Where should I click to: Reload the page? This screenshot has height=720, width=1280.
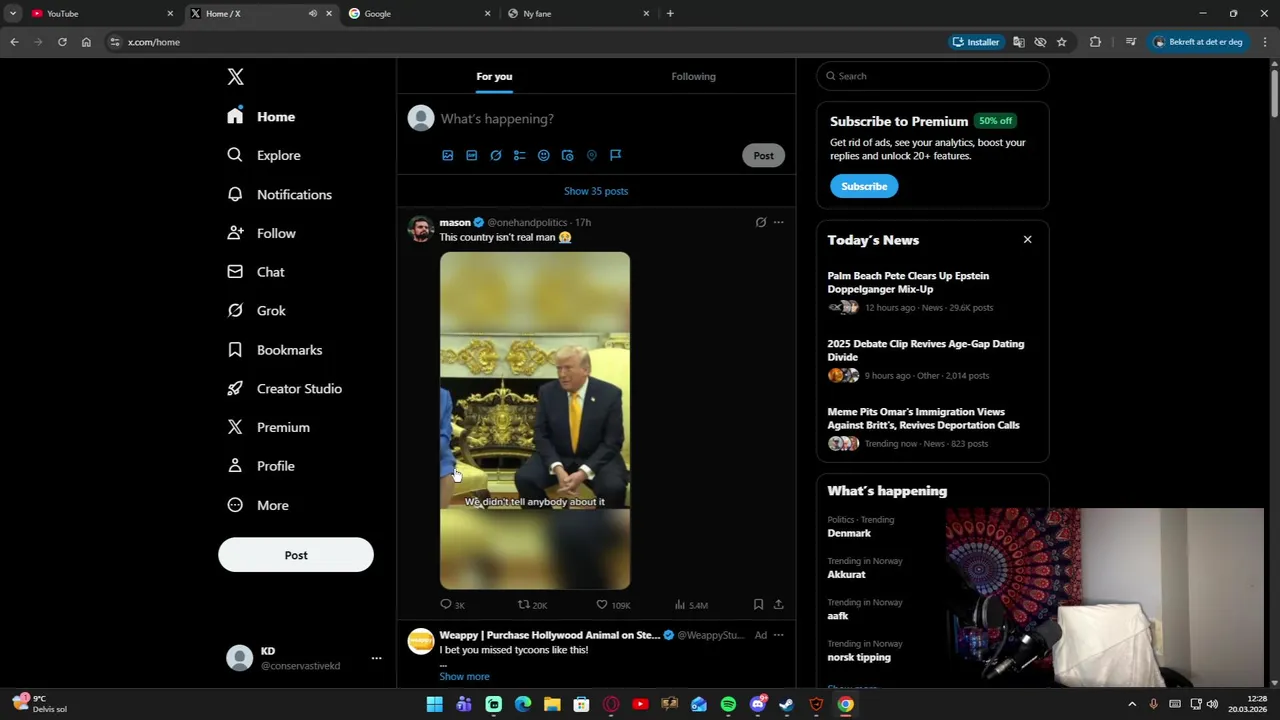[62, 42]
